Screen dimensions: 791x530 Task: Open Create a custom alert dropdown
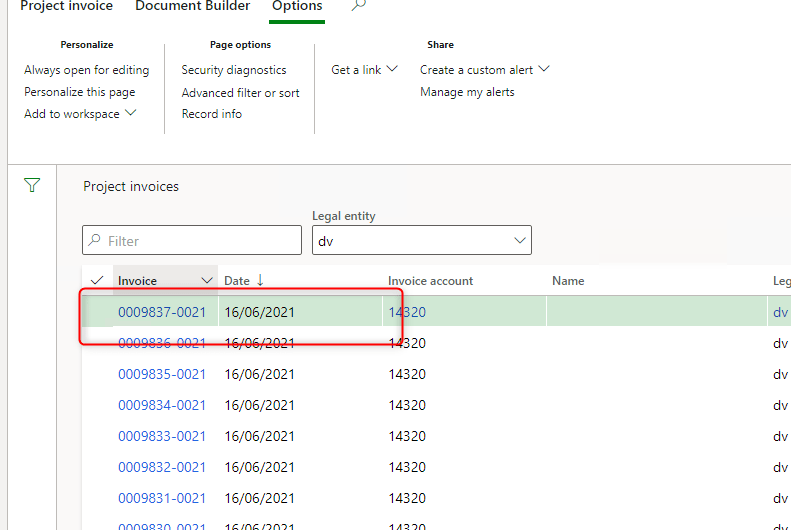[484, 70]
